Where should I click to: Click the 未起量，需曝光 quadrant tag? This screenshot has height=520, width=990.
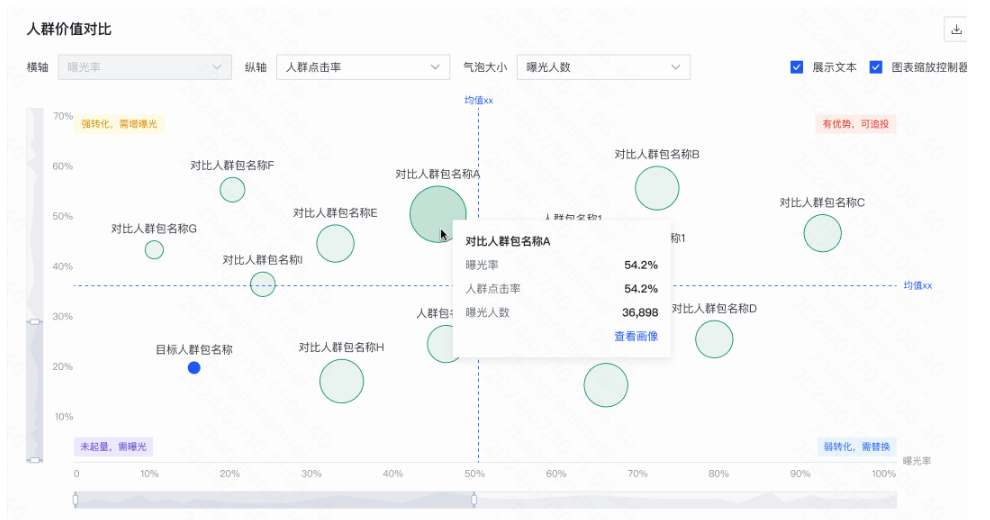[x=113, y=447]
